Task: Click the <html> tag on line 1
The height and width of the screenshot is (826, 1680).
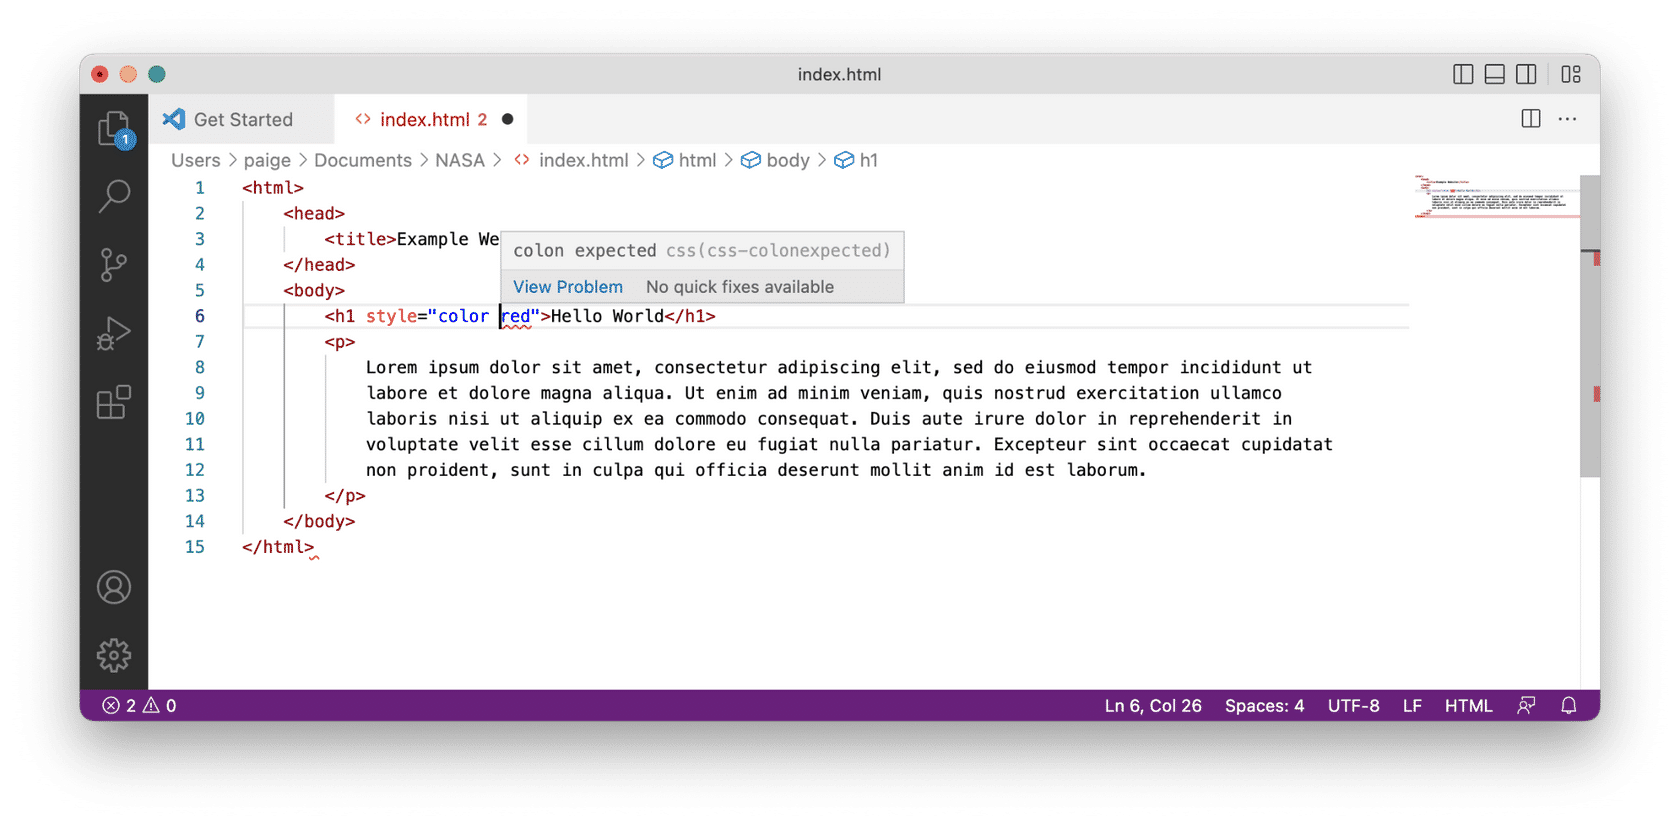Action: (273, 188)
